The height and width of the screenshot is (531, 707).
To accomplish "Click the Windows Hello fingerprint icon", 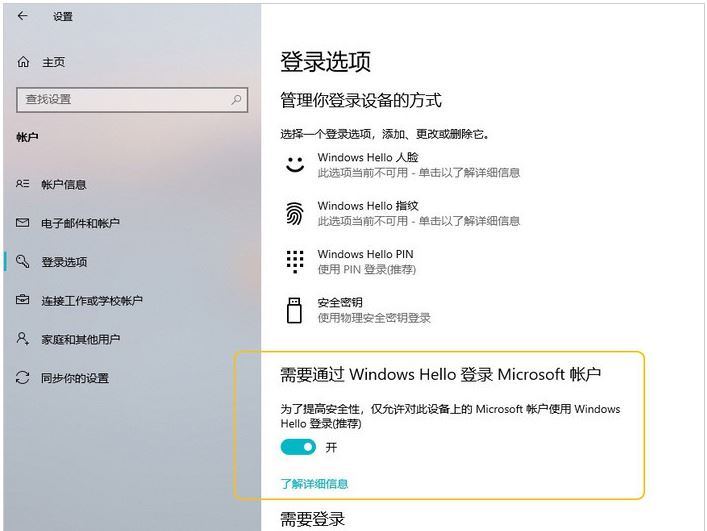I will [295, 213].
